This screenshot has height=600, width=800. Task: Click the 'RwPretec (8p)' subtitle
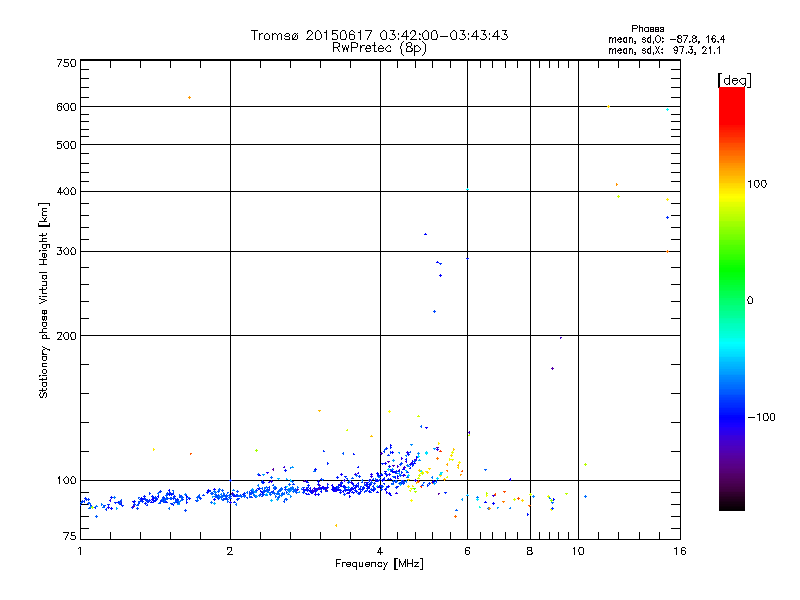pyautogui.click(x=380, y=48)
